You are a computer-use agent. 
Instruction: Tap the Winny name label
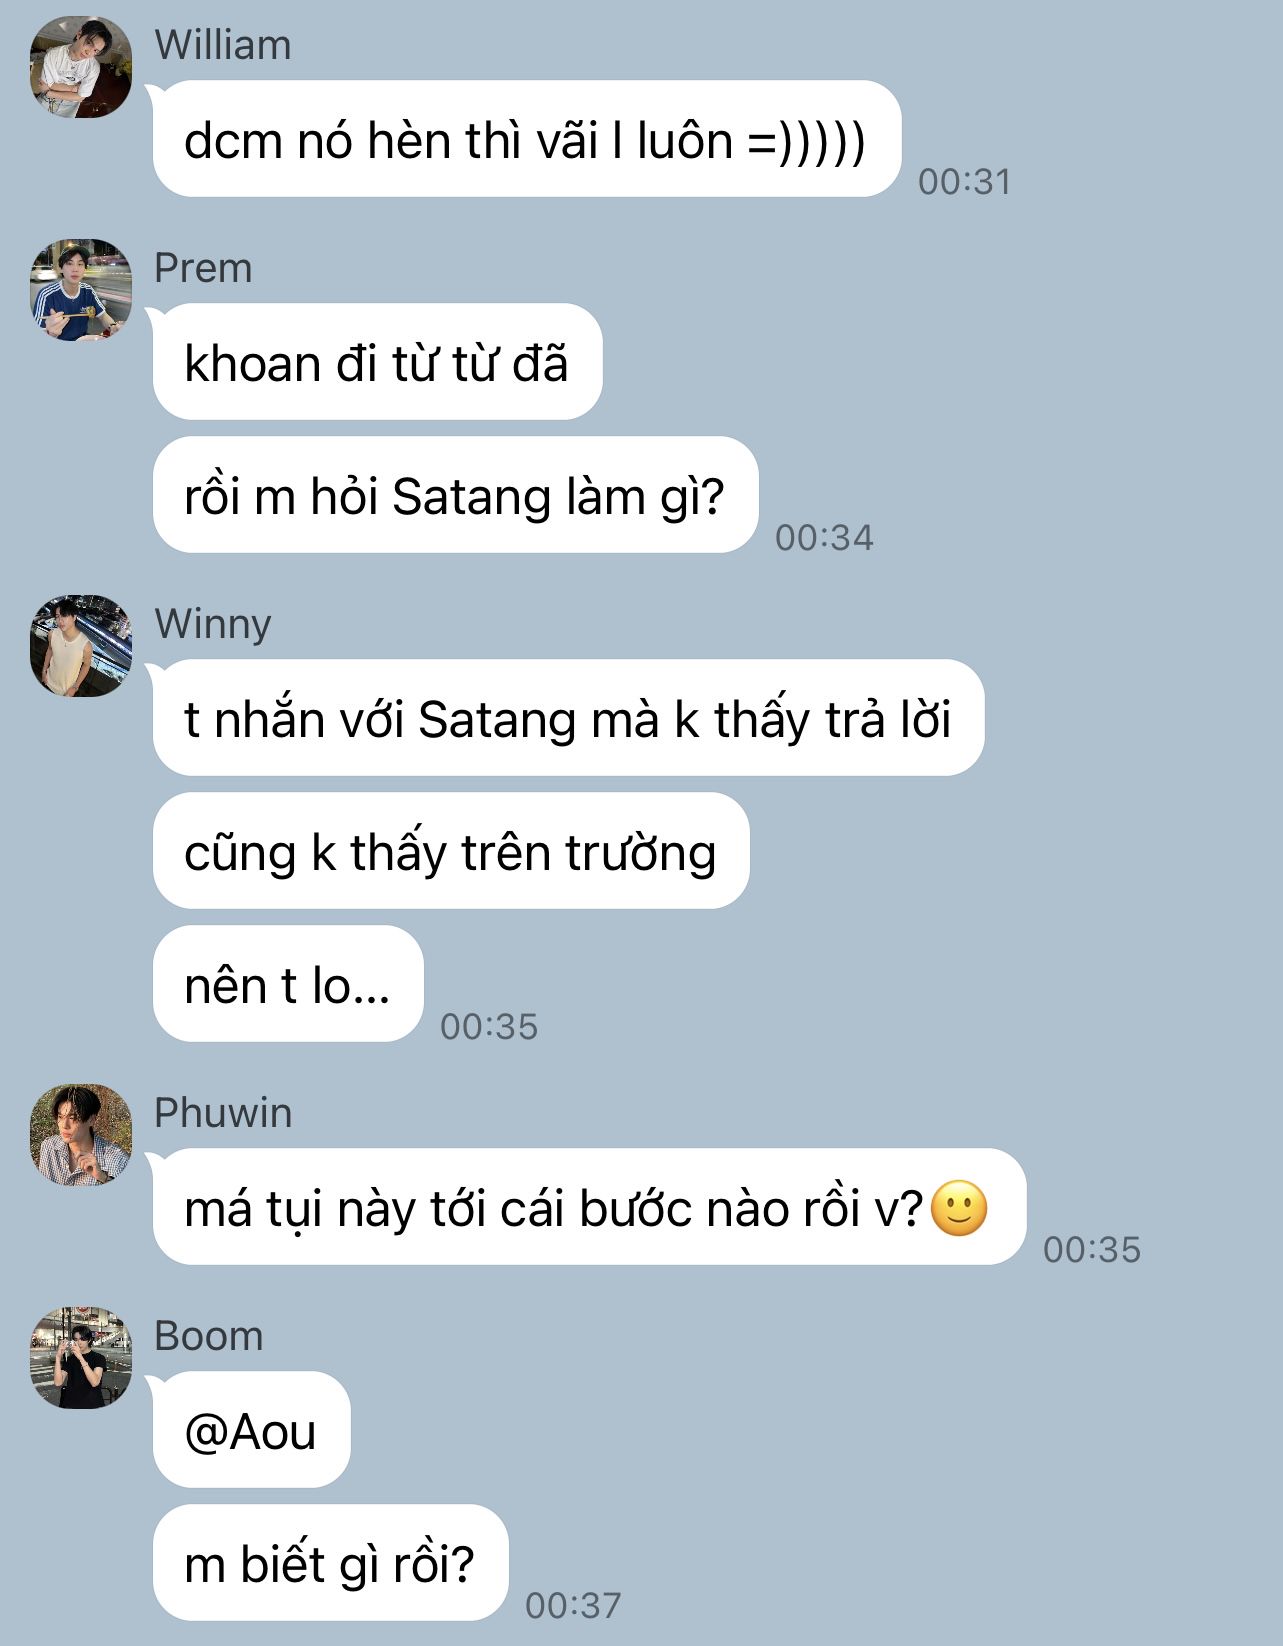point(213,625)
